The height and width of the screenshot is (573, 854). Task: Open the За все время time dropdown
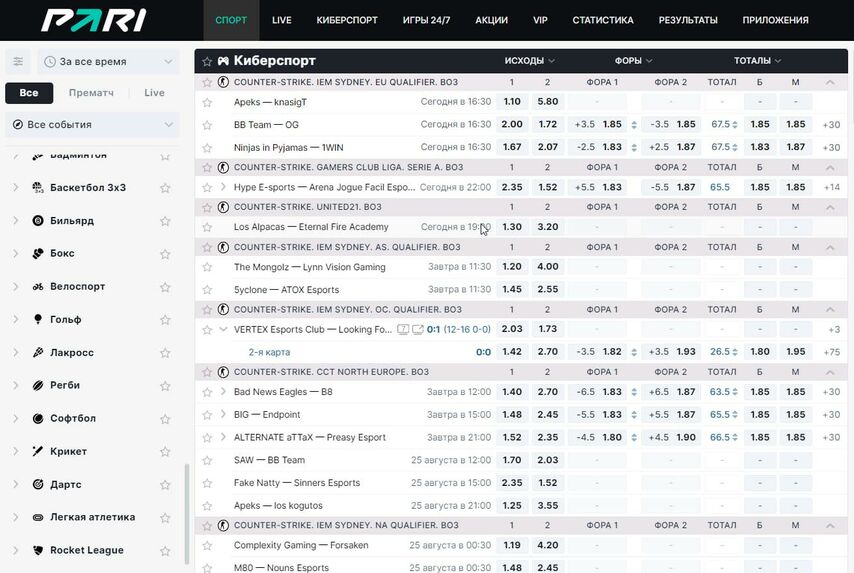coord(110,62)
